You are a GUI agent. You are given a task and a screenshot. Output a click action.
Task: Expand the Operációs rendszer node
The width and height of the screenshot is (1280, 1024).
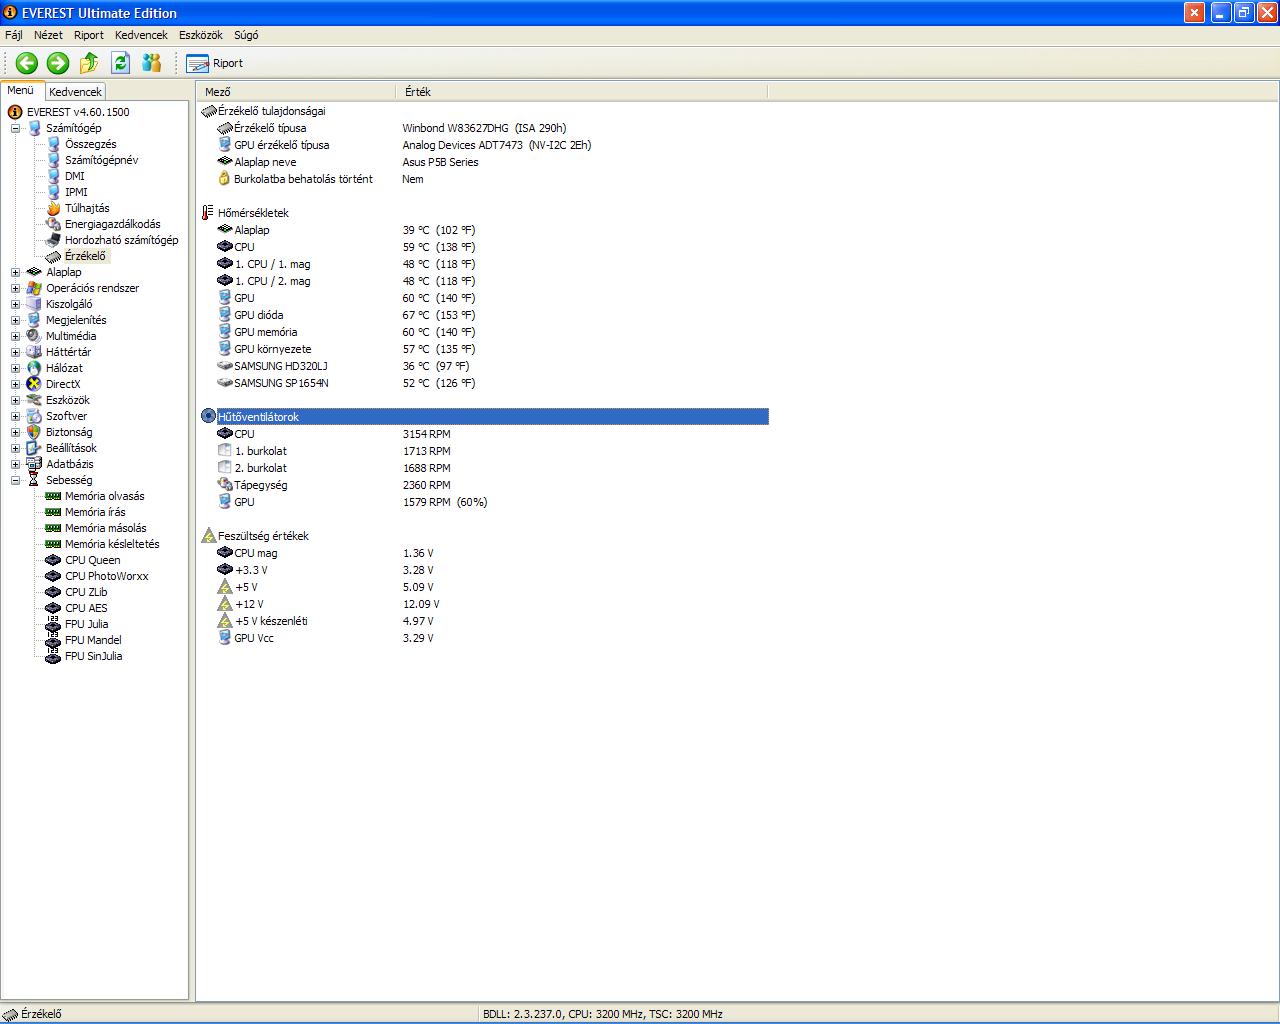click(x=15, y=288)
